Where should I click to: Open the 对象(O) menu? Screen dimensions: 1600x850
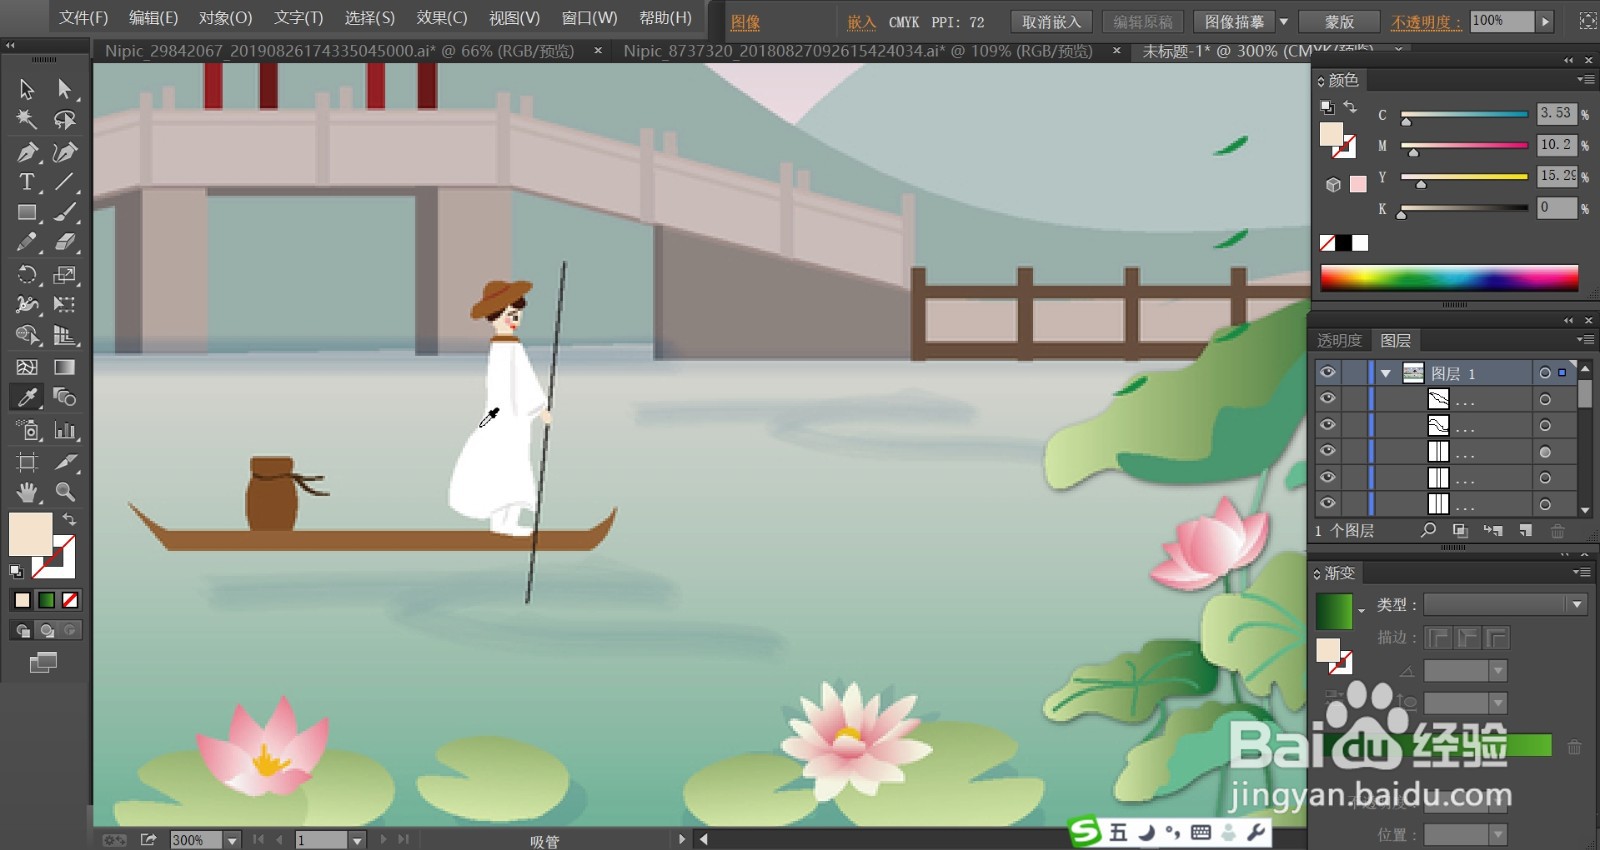[x=225, y=18]
